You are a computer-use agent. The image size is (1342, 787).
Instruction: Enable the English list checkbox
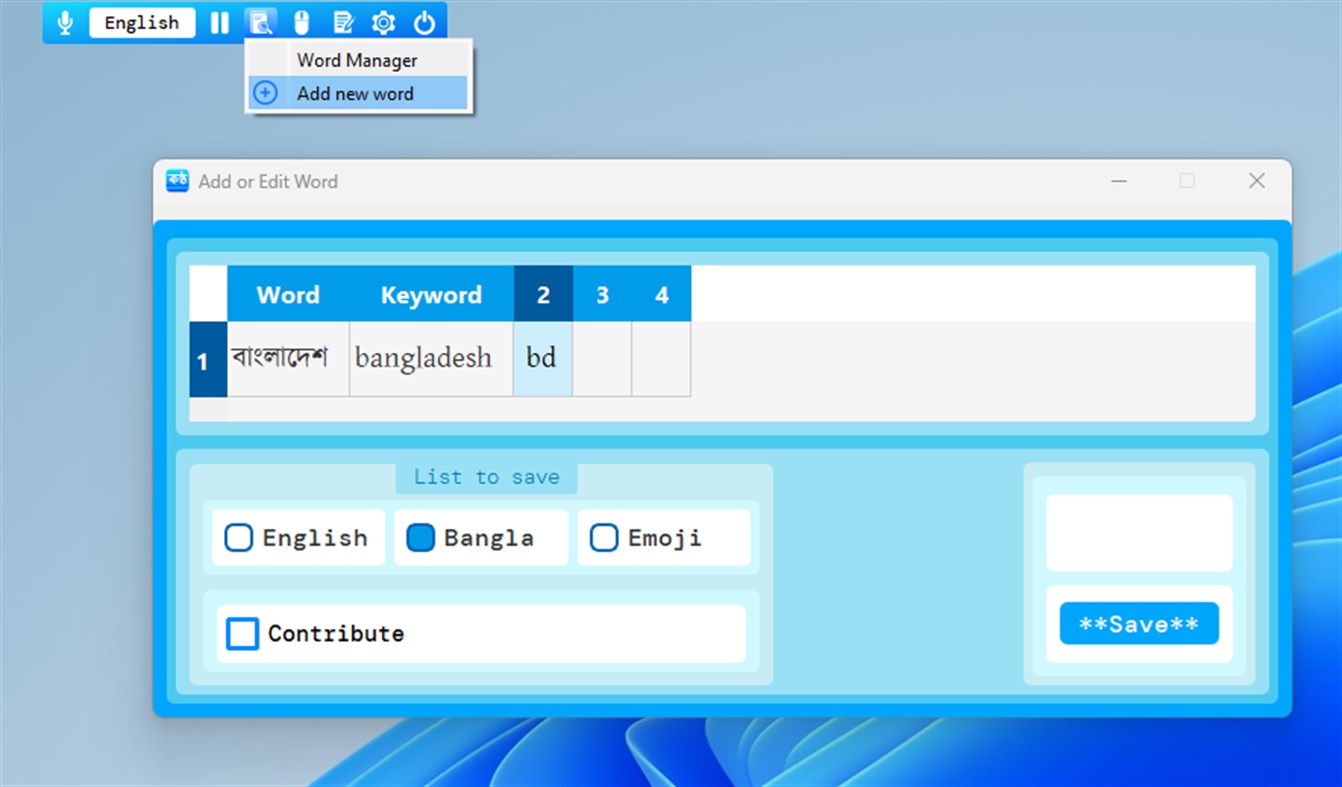[x=238, y=537]
